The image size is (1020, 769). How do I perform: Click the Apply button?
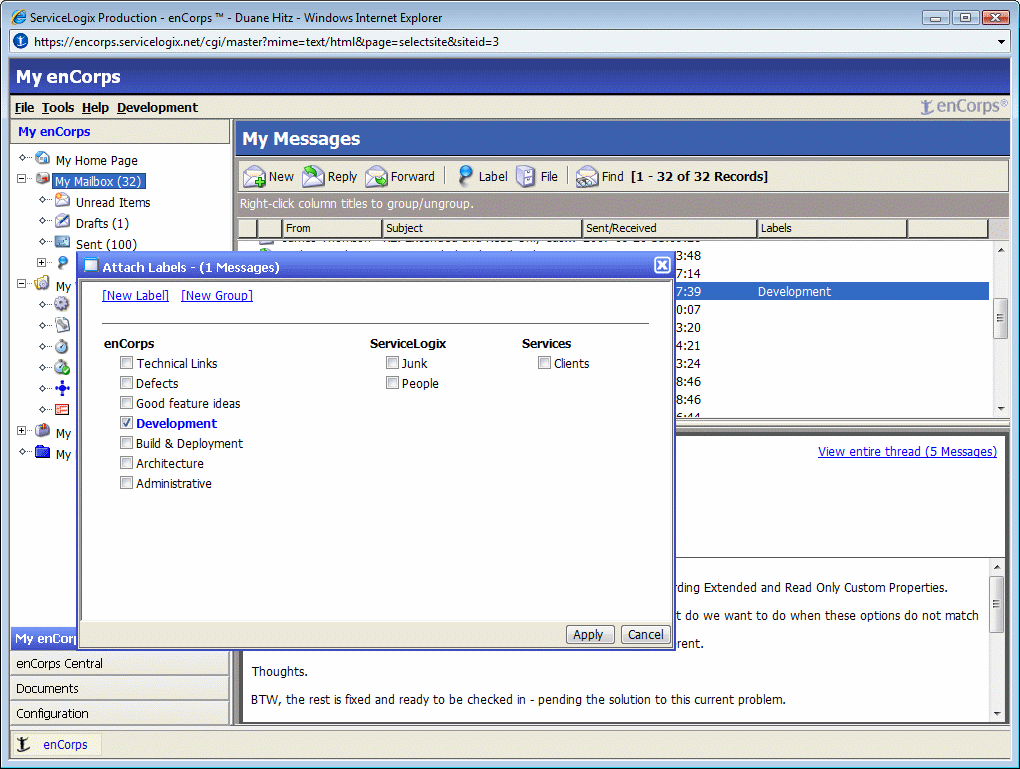(590, 634)
